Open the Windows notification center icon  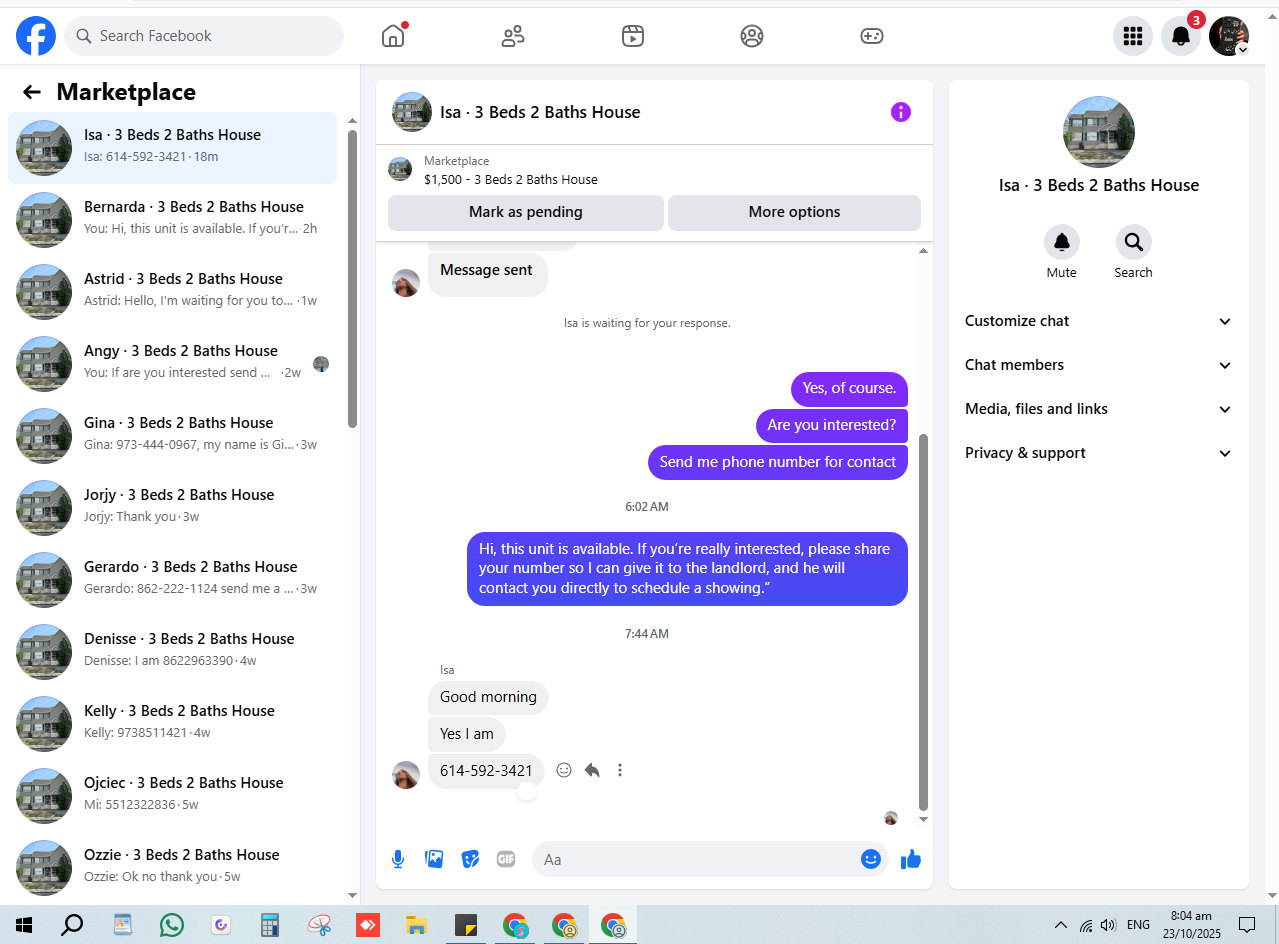pyautogui.click(x=1247, y=925)
